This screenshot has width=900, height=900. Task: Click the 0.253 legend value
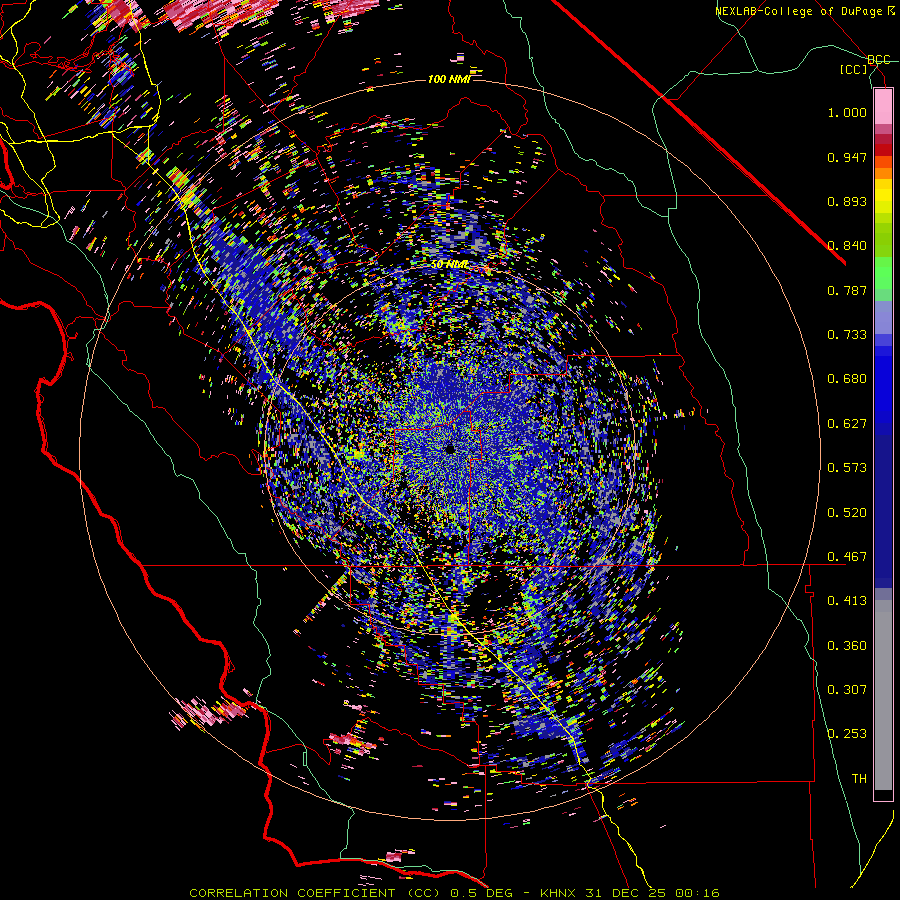847,734
